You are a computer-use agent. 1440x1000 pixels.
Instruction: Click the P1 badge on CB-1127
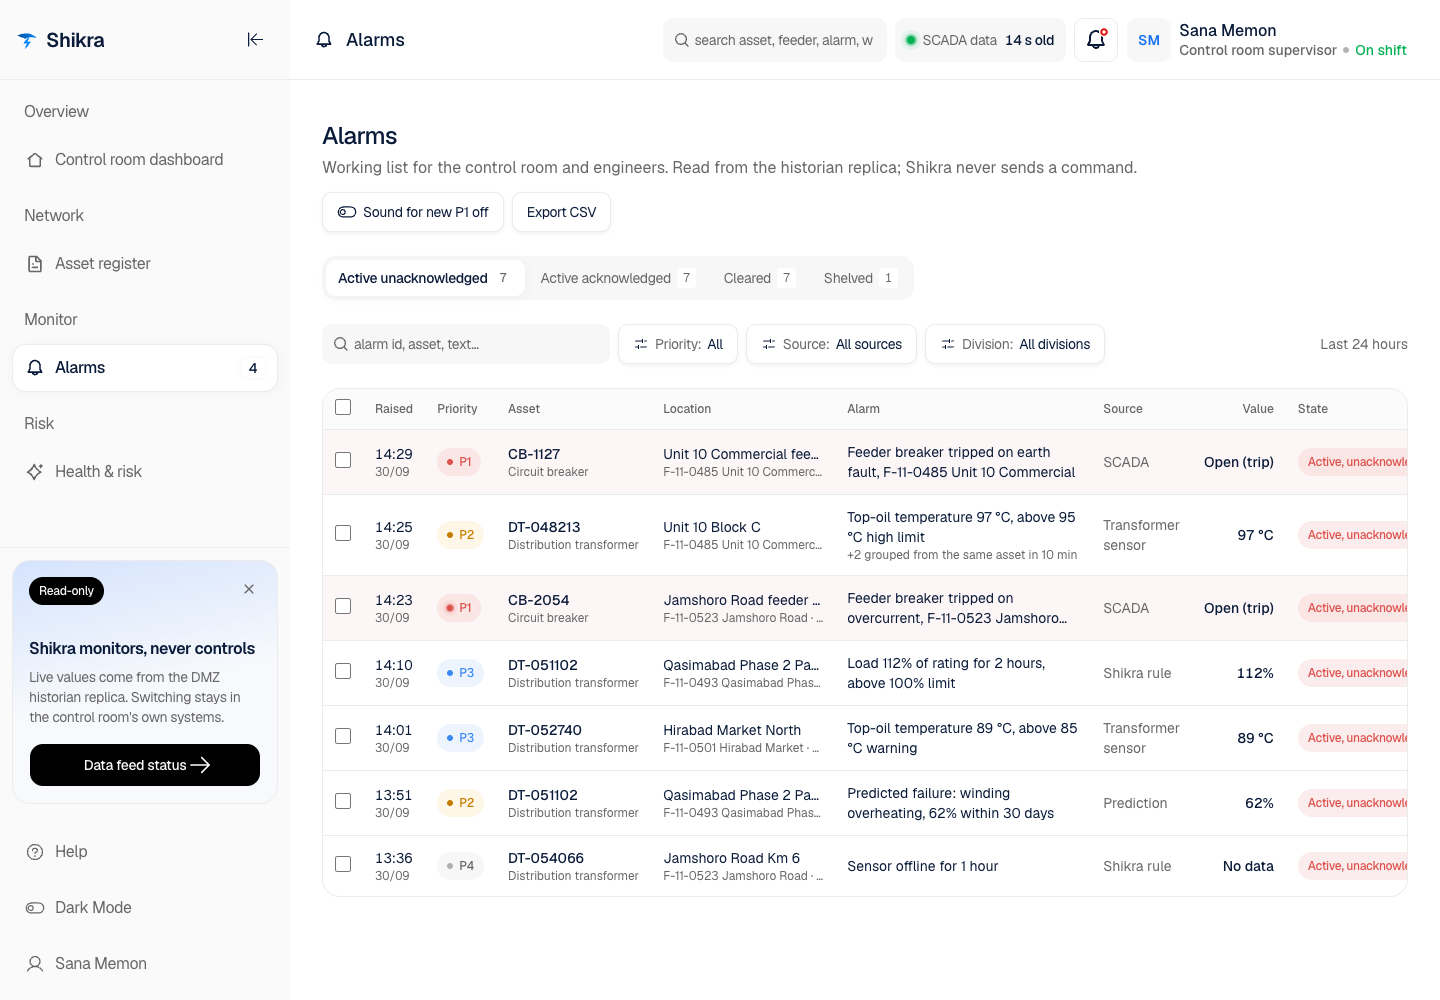(459, 462)
